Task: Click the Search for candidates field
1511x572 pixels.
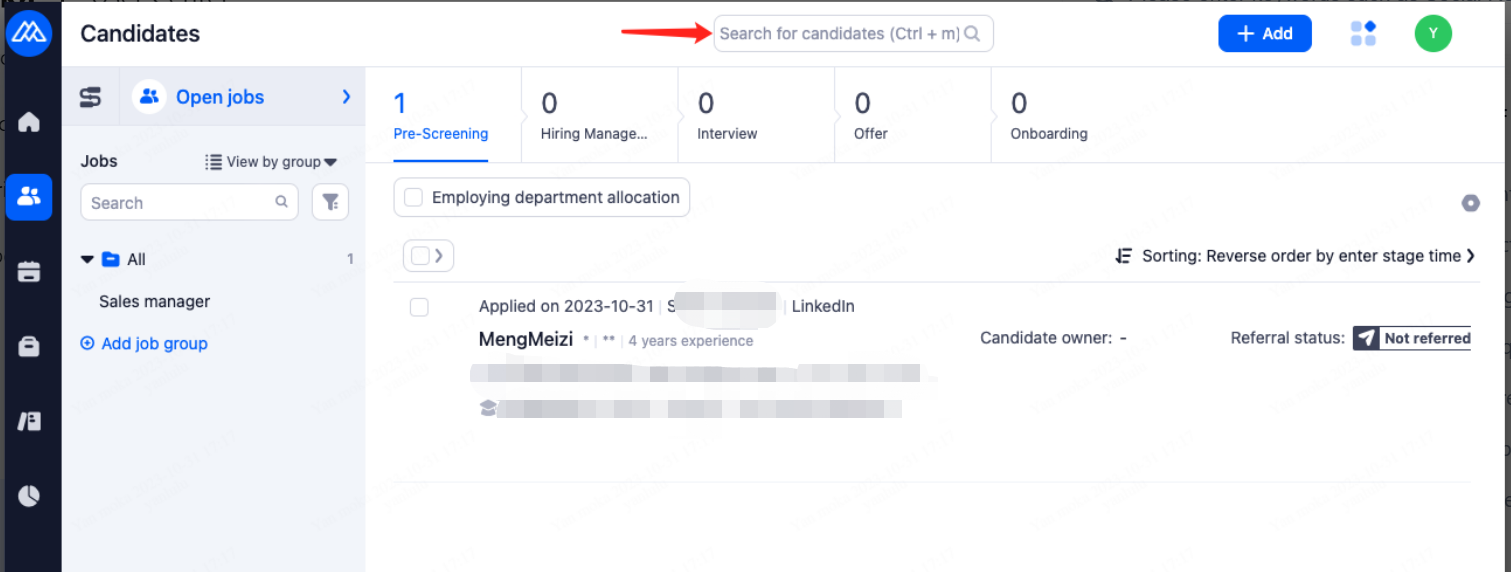Action: (838, 34)
